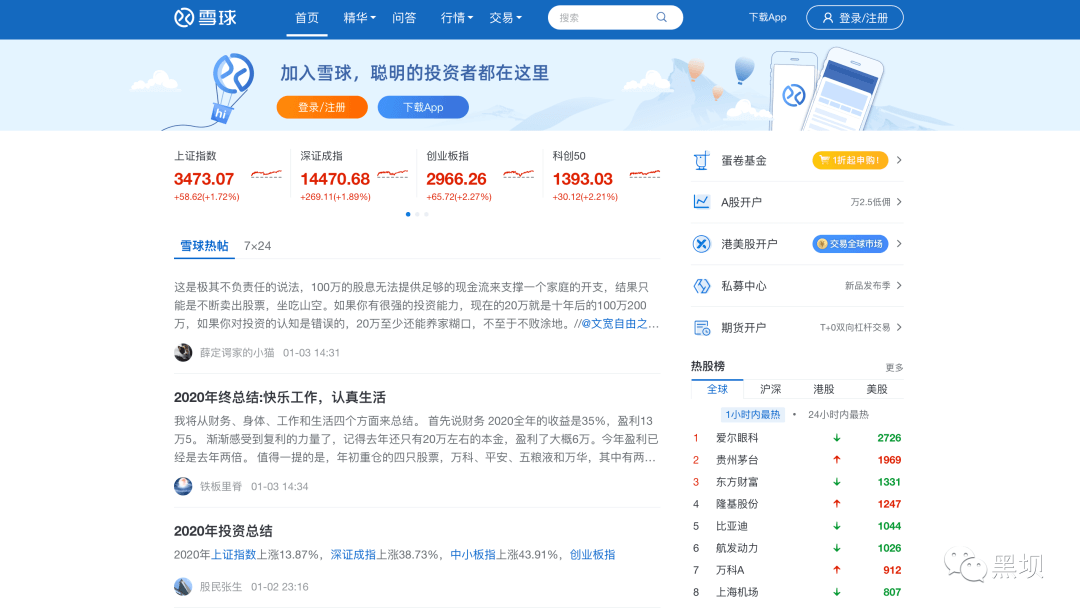Switch to the 7×24 tab
The width and height of the screenshot is (1080, 614).
coord(258,246)
